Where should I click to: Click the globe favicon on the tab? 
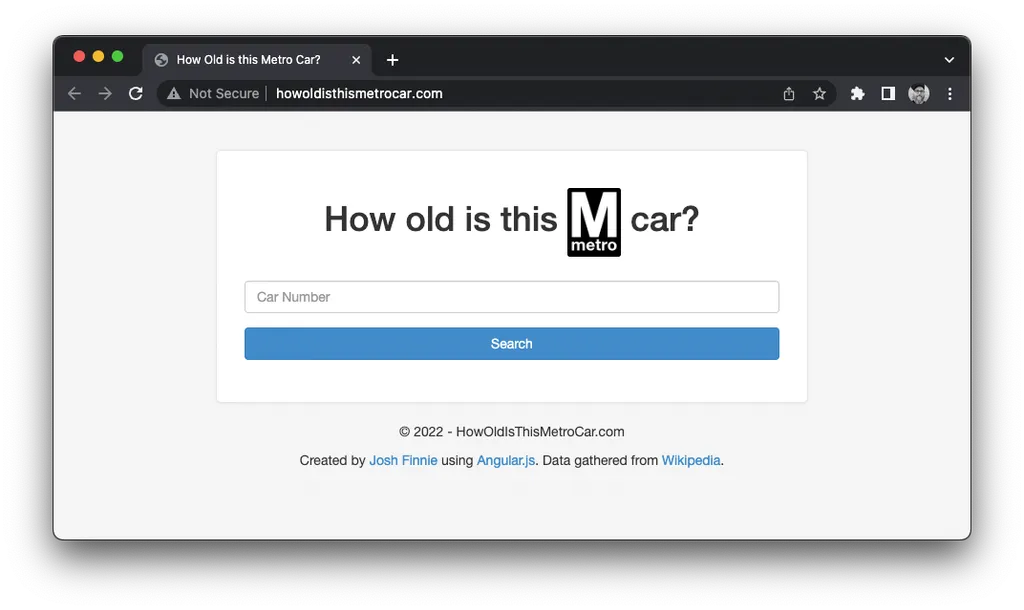(x=161, y=60)
